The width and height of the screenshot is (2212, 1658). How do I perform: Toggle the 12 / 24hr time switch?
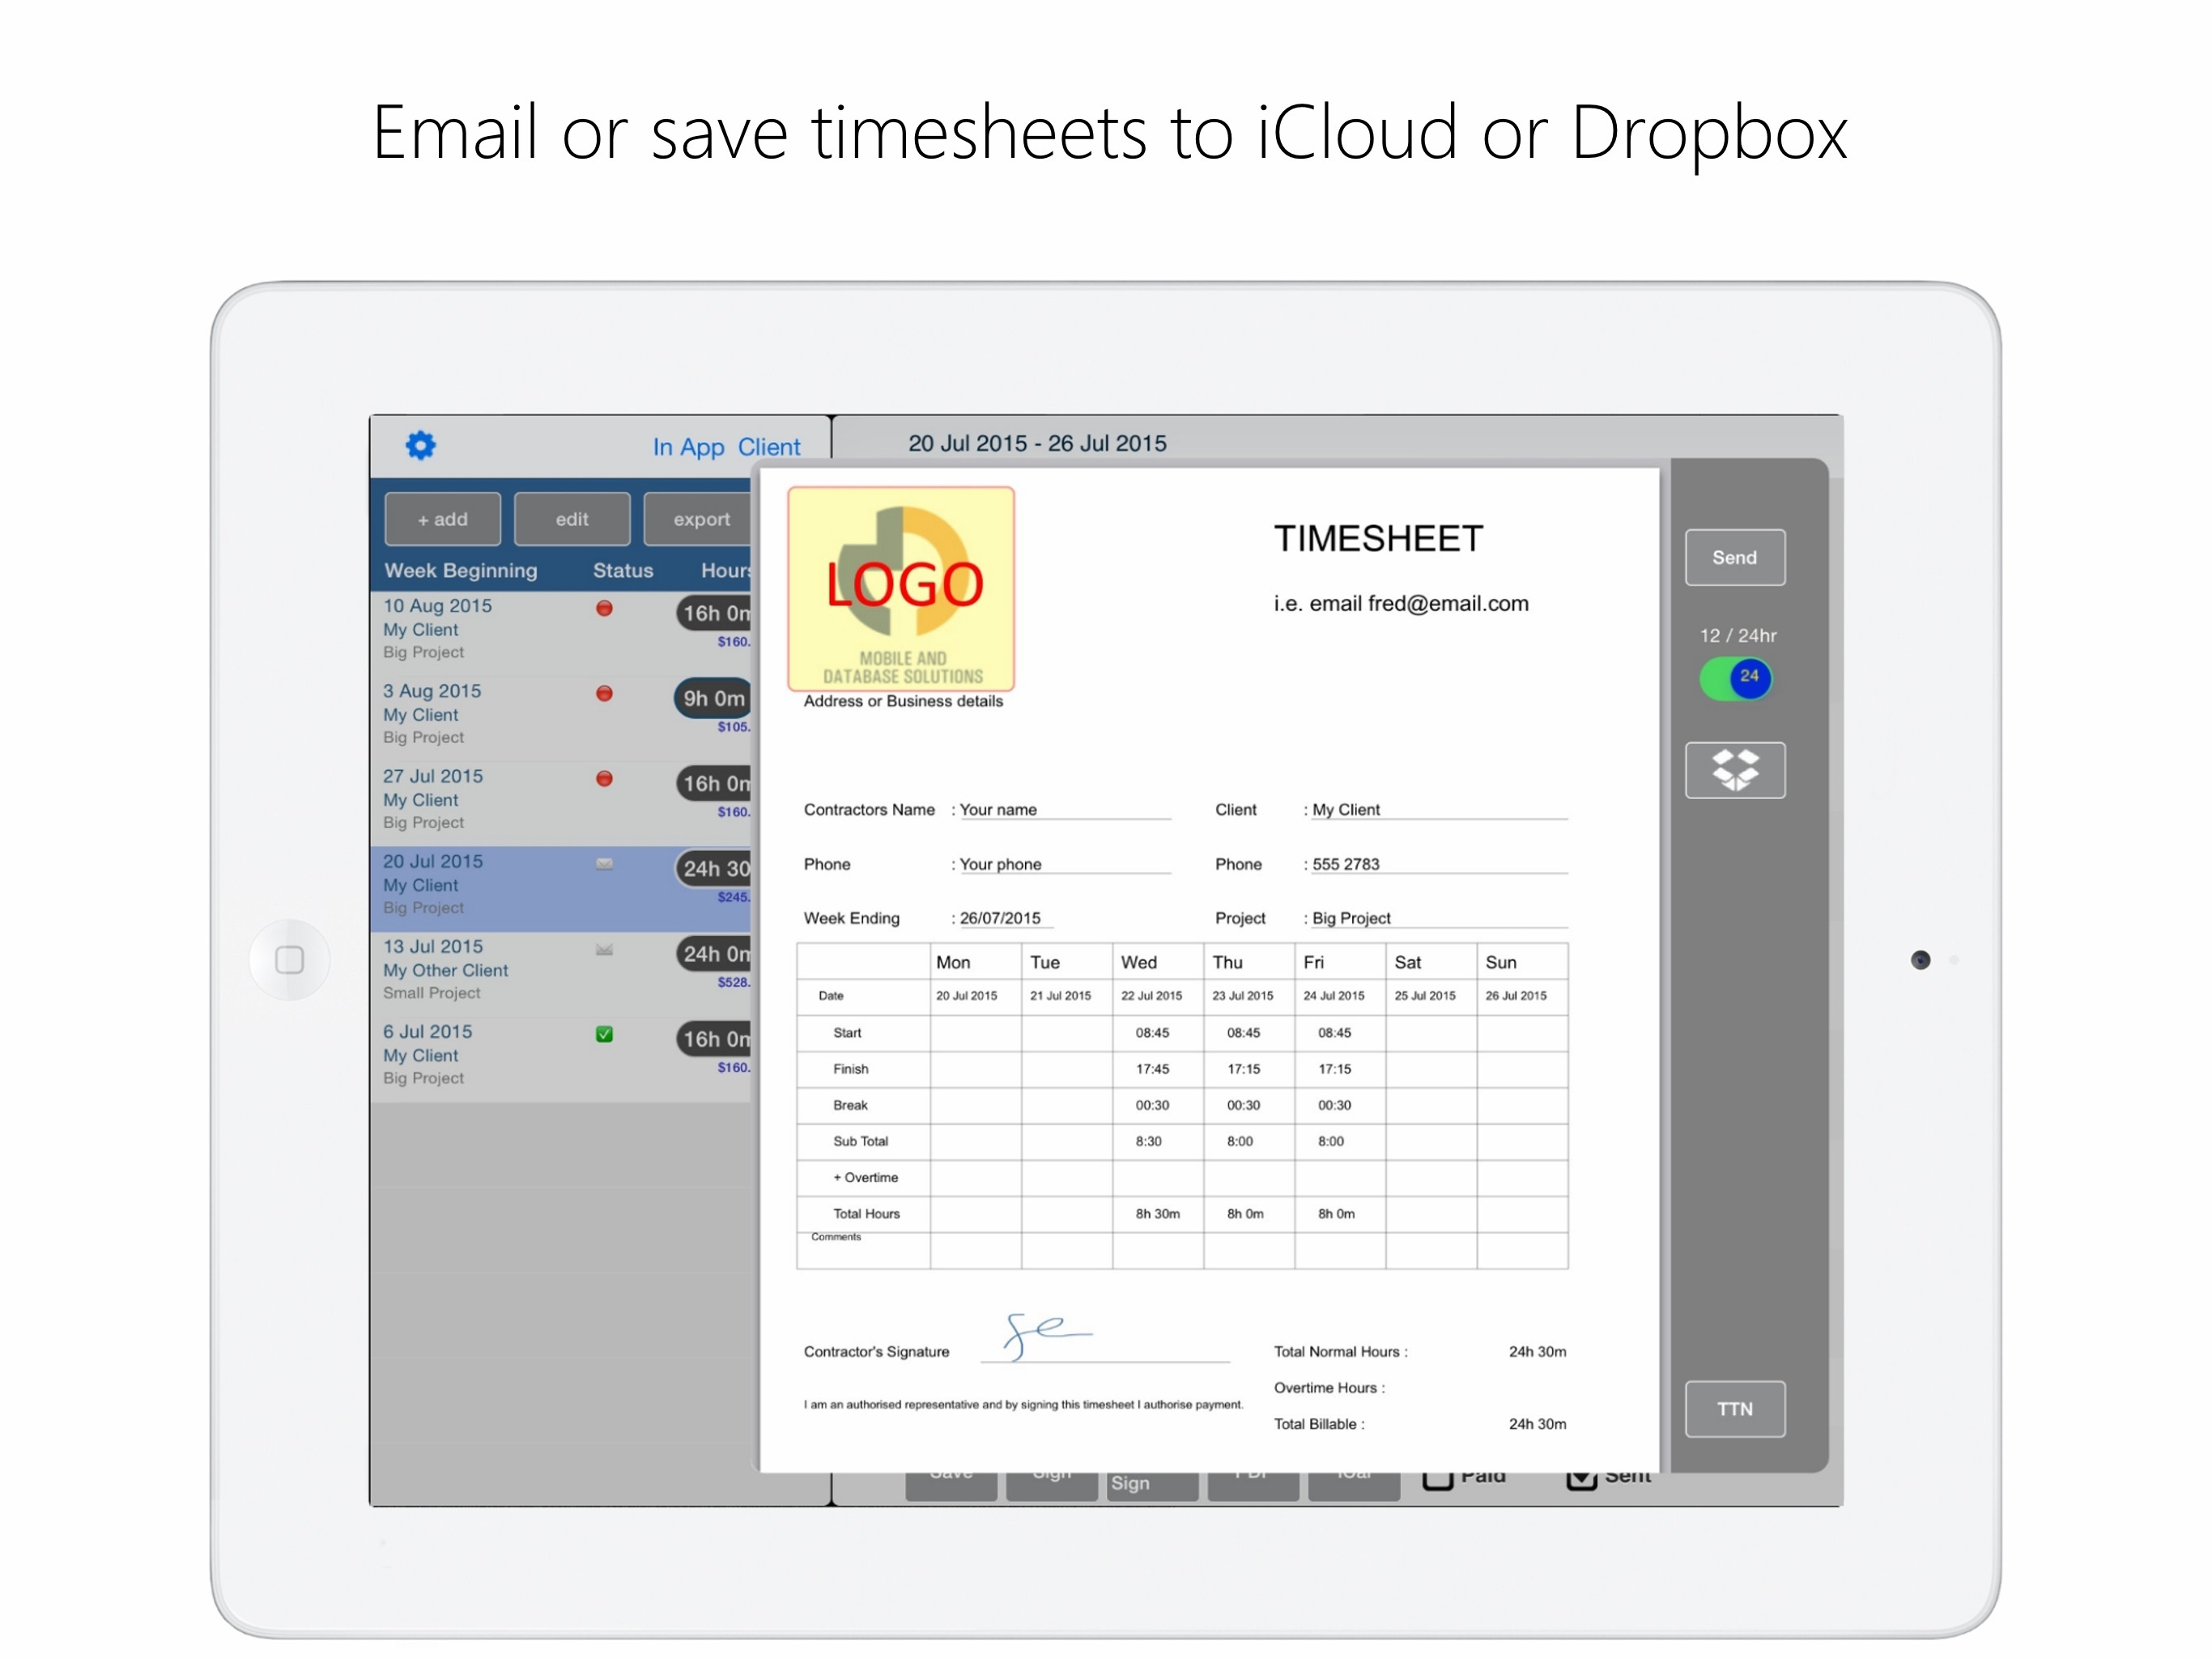coord(1735,679)
